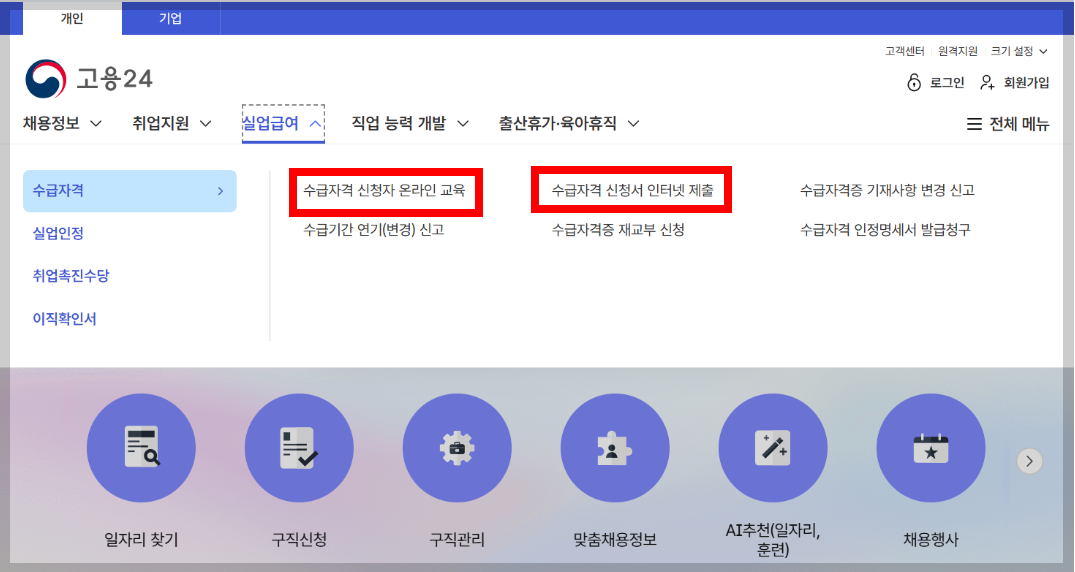Click the 일자리 찾기 label
Viewport: 1075px width, 572px height.
click(141, 540)
